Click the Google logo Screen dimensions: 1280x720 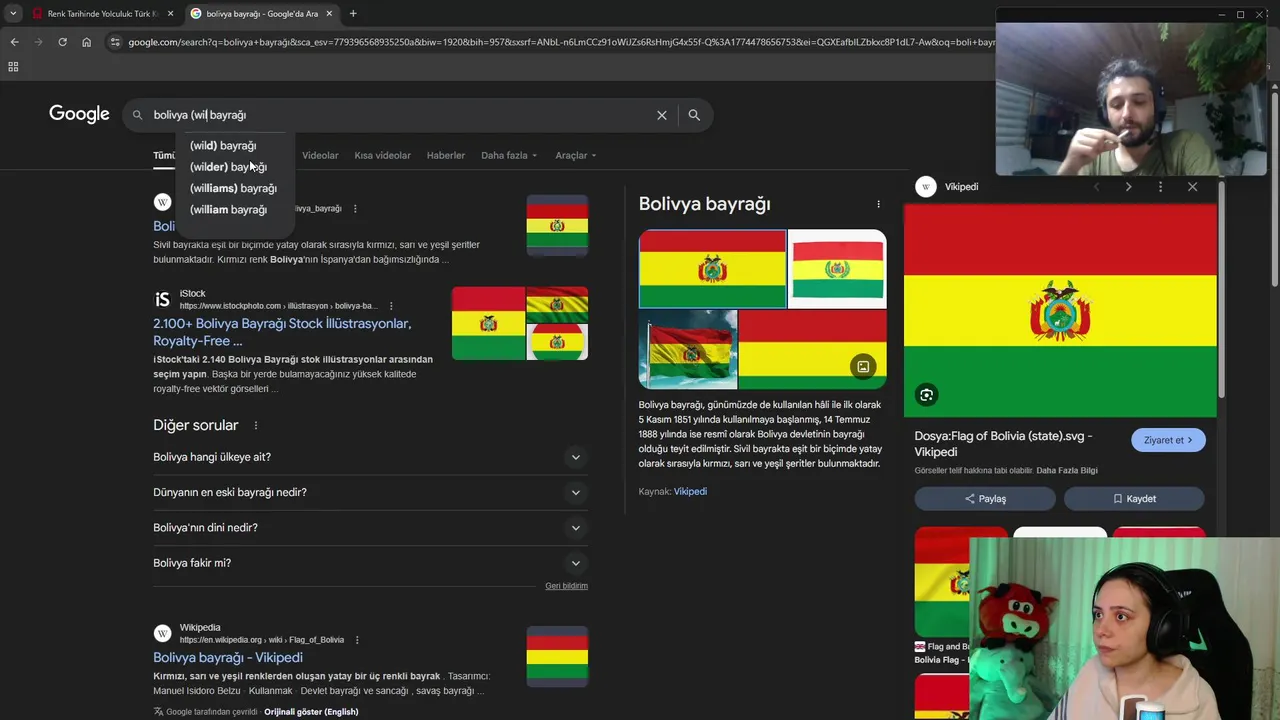tap(79, 114)
